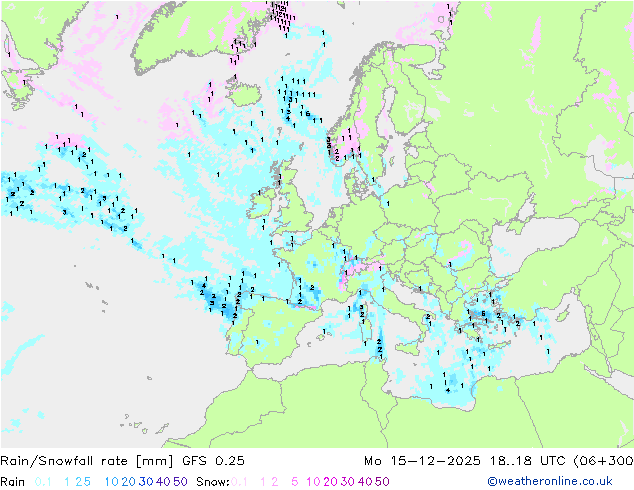Viewport: 634px width, 490px height.
Task: Pick the Snow 0.1 legend color value
Action: coord(239,482)
